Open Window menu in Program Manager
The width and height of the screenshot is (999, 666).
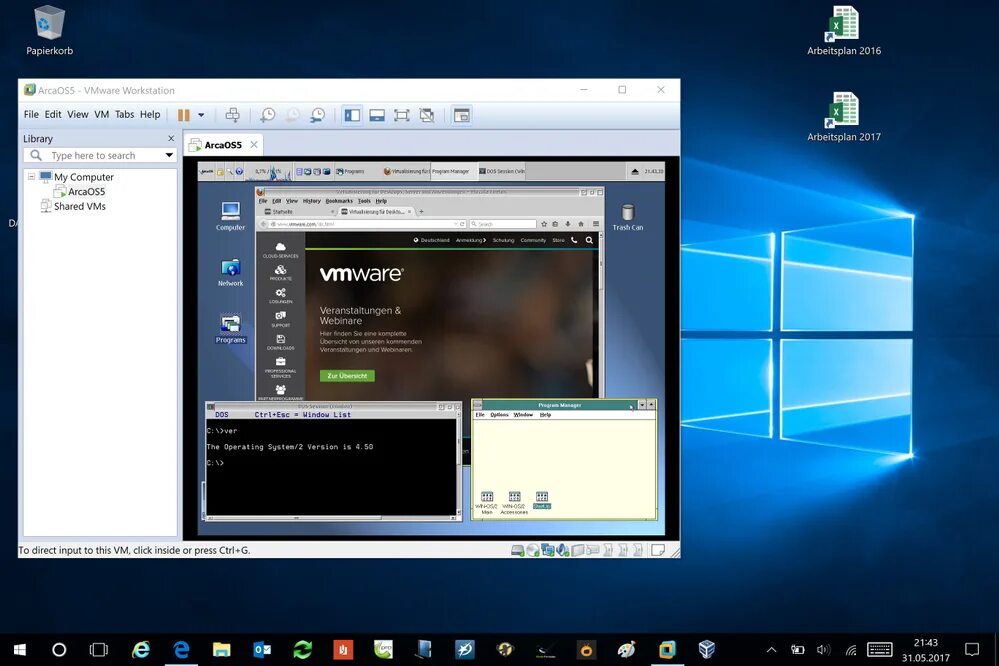pos(523,415)
